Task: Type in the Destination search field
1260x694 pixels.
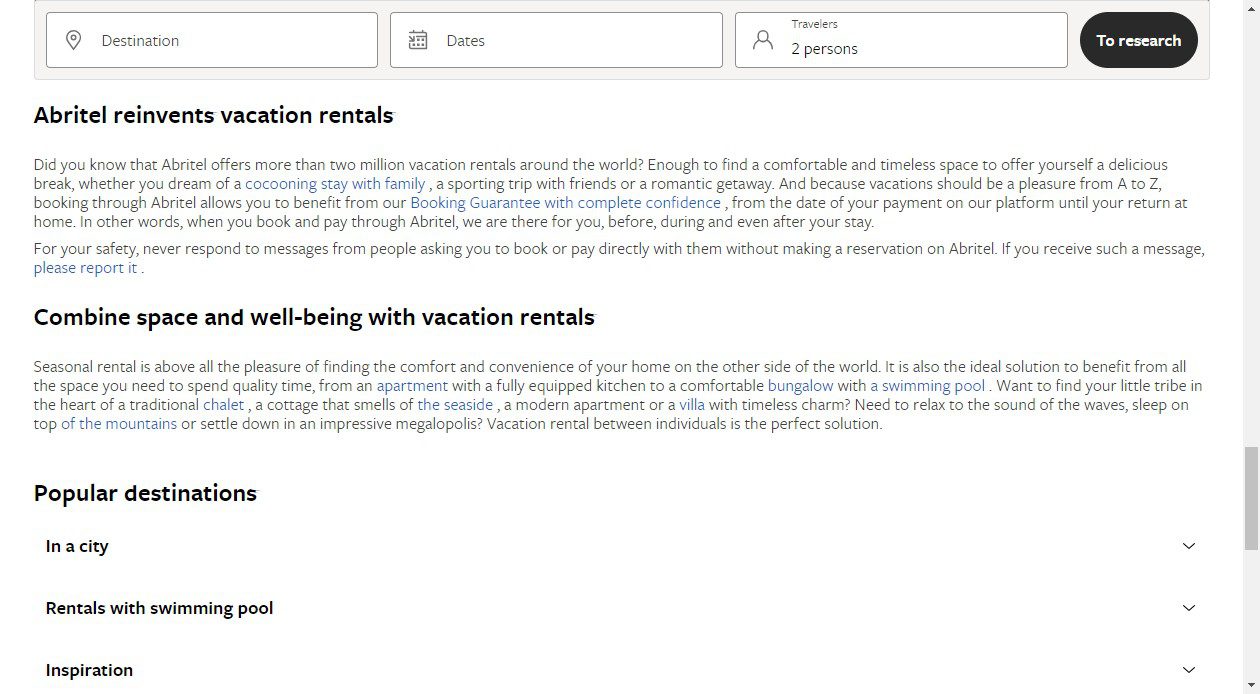Action: (x=230, y=40)
